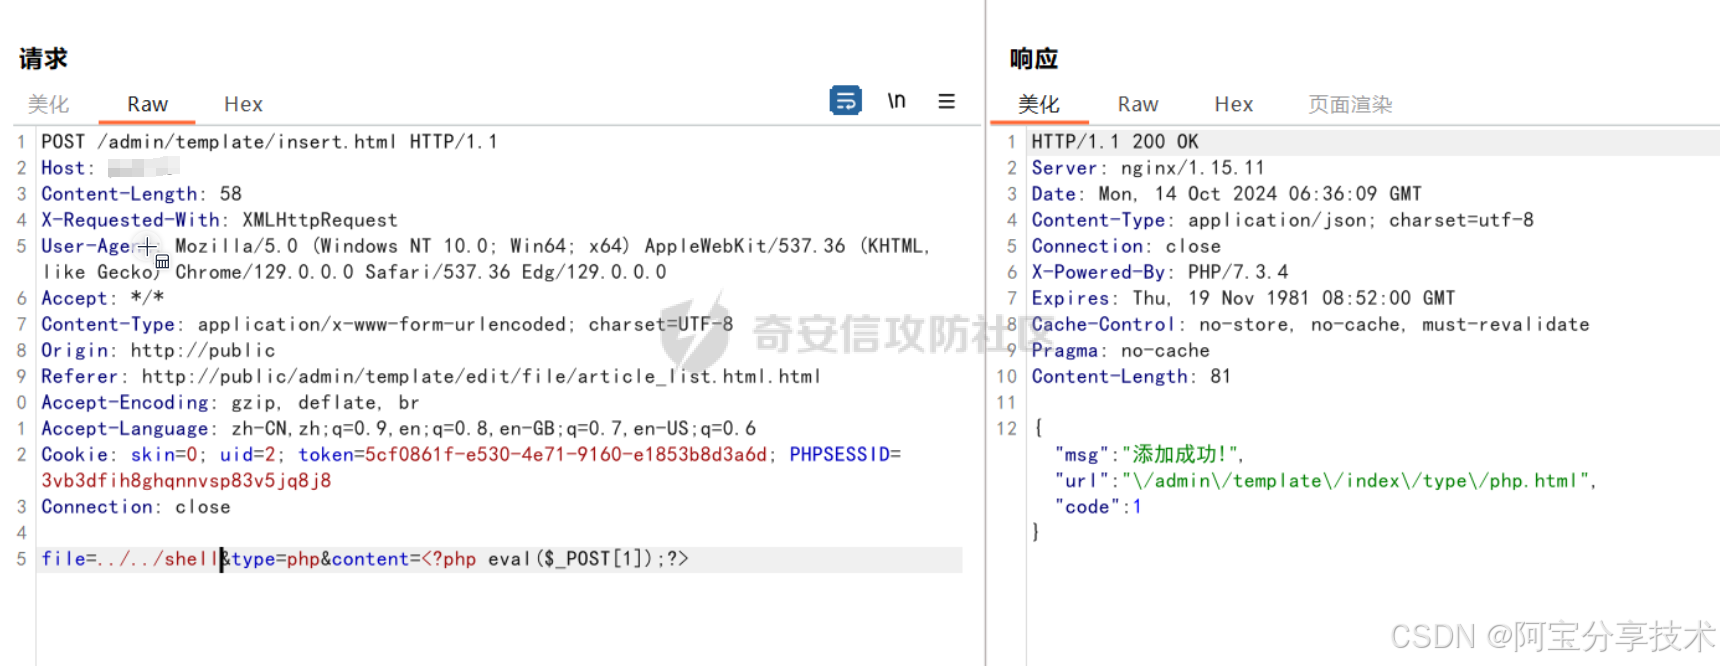Toggle word wrap icon in request panel
The height and width of the screenshot is (666, 1720).
pos(845,101)
